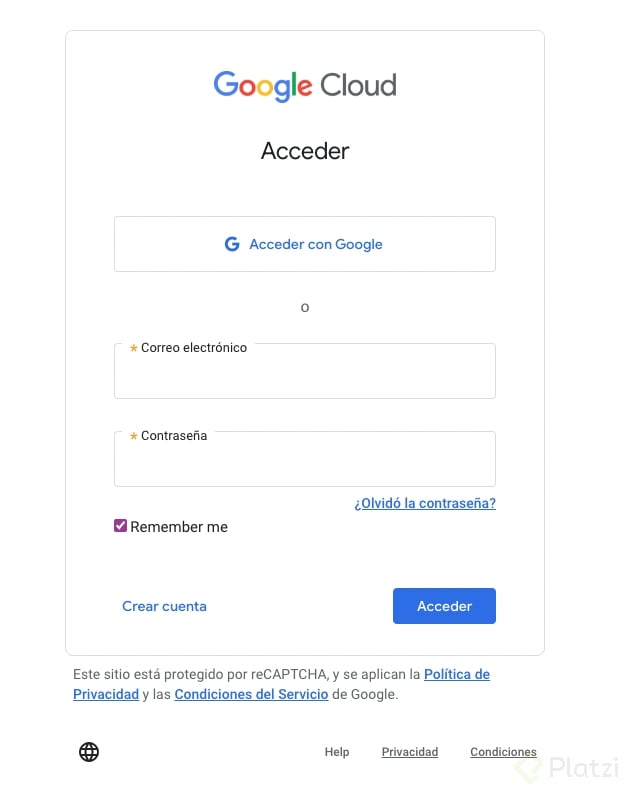The height and width of the screenshot is (792, 625).
Task: Open the Condiciones footer link
Action: pyautogui.click(x=503, y=752)
